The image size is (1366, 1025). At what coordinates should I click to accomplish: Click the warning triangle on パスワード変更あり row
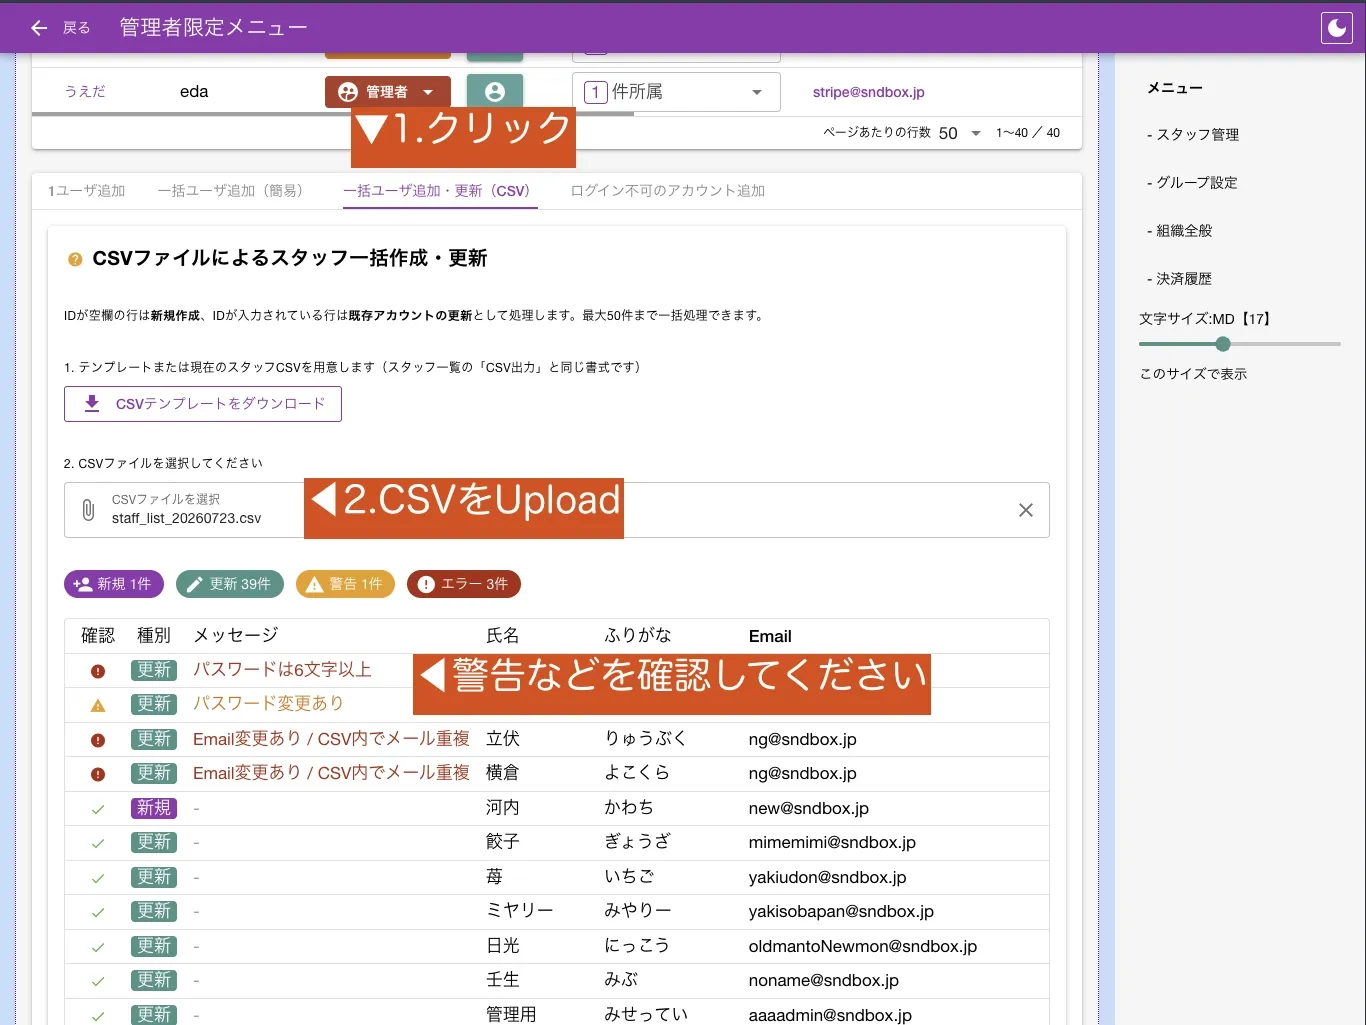point(98,705)
